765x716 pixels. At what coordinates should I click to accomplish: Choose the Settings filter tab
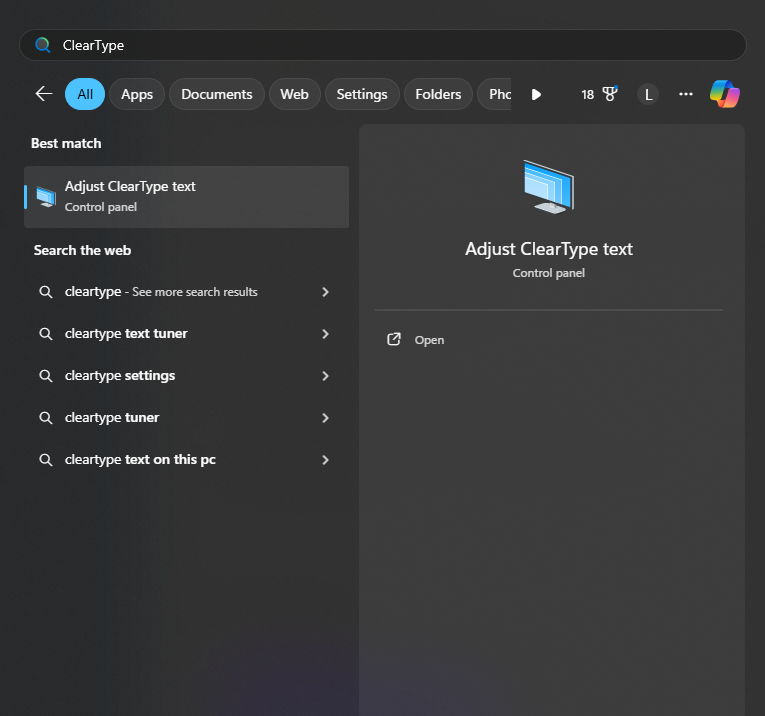click(x=361, y=94)
